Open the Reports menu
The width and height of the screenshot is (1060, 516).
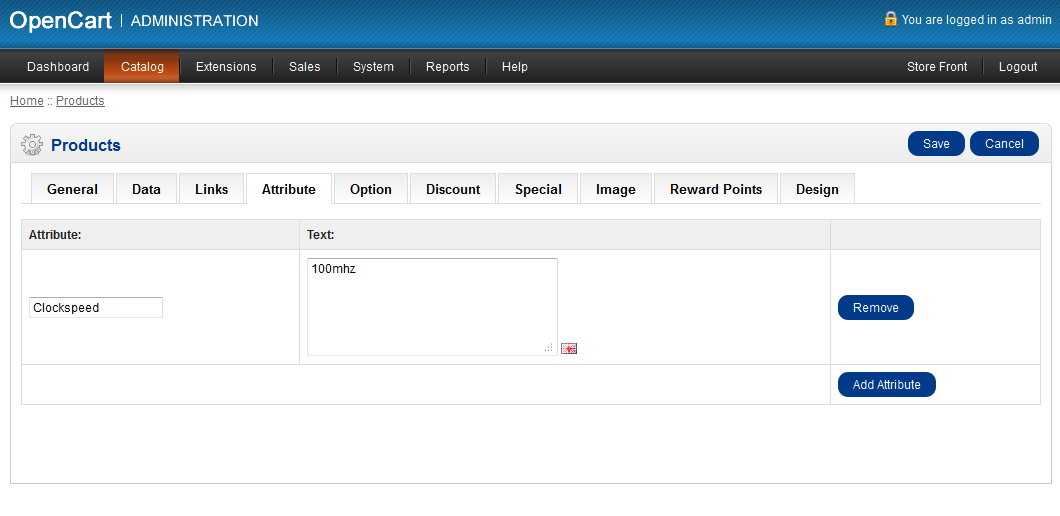(x=447, y=67)
